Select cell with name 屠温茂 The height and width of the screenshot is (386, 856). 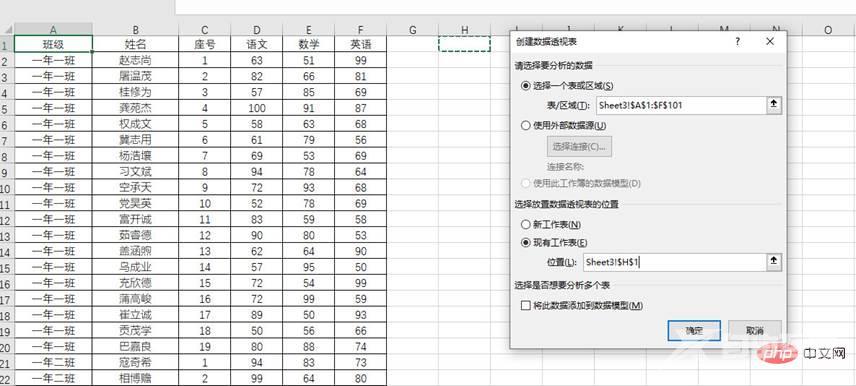click(x=135, y=76)
